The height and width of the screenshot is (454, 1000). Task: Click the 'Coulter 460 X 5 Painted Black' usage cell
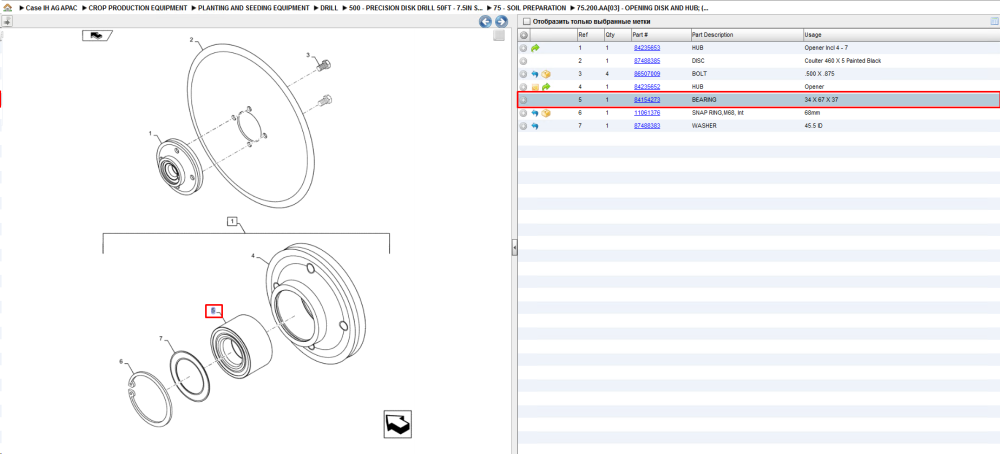click(x=842, y=61)
